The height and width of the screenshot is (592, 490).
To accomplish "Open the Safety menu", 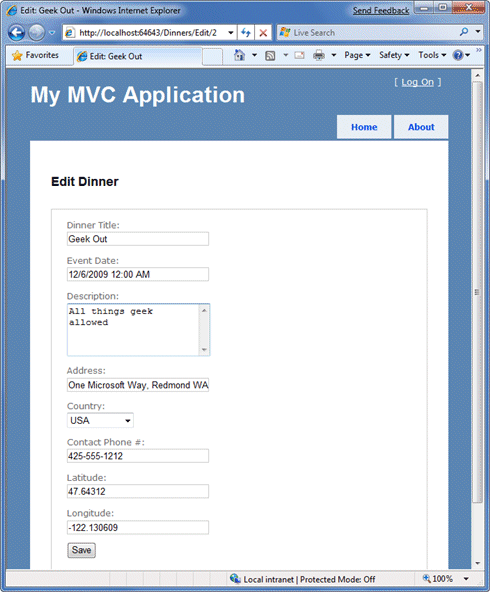I will (x=394, y=55).
